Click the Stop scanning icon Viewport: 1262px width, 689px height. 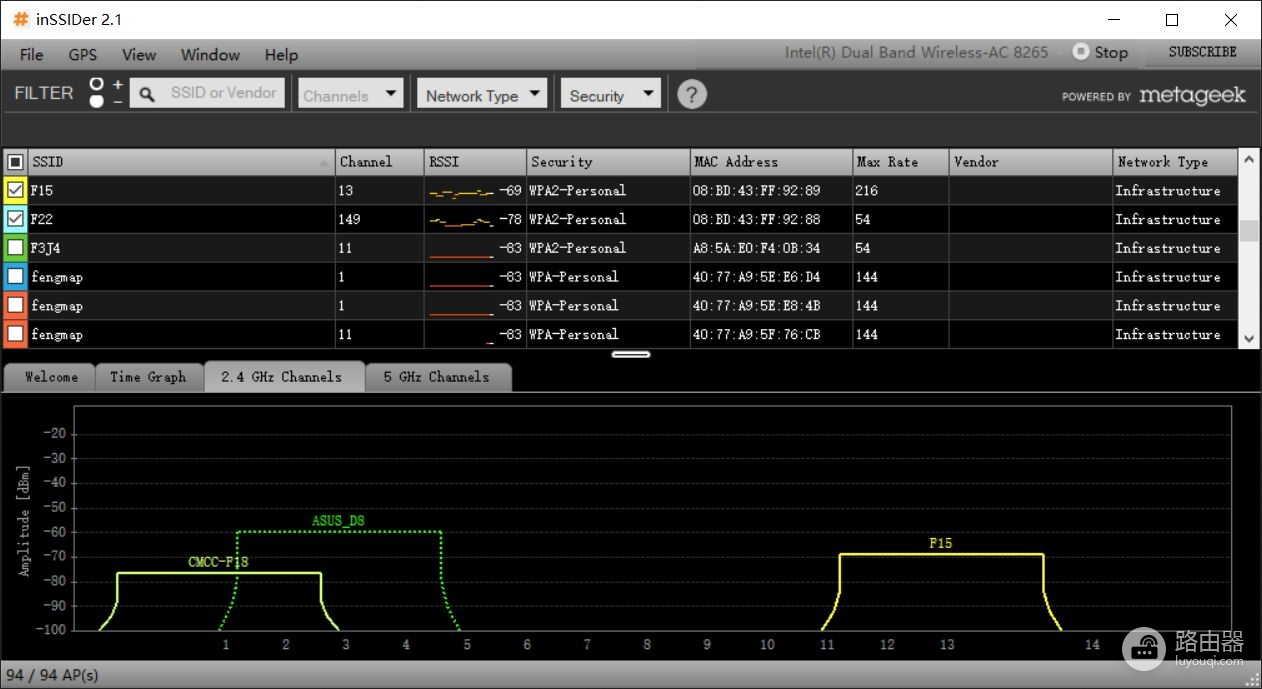(1081, 51)
